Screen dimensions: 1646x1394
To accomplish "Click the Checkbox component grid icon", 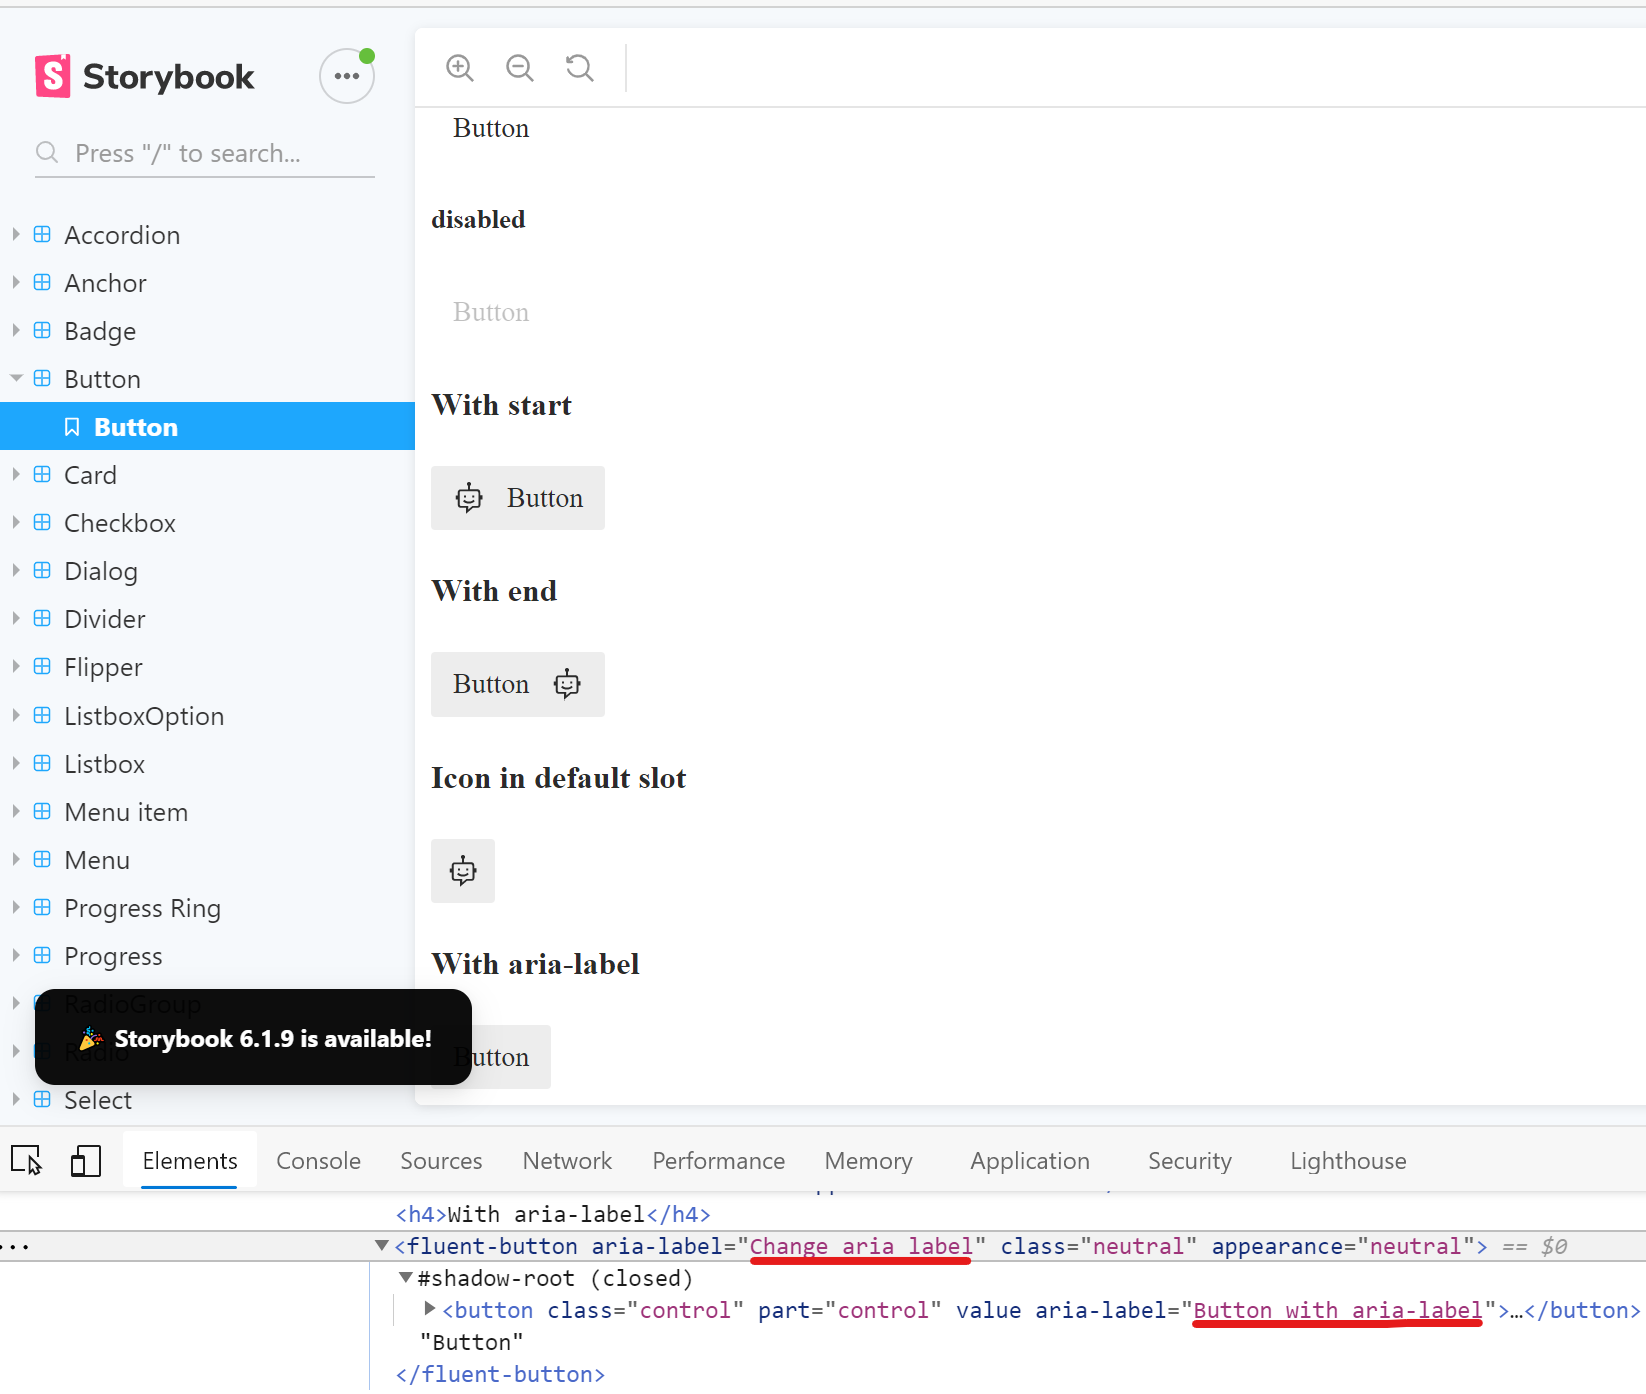I will 42,523.
